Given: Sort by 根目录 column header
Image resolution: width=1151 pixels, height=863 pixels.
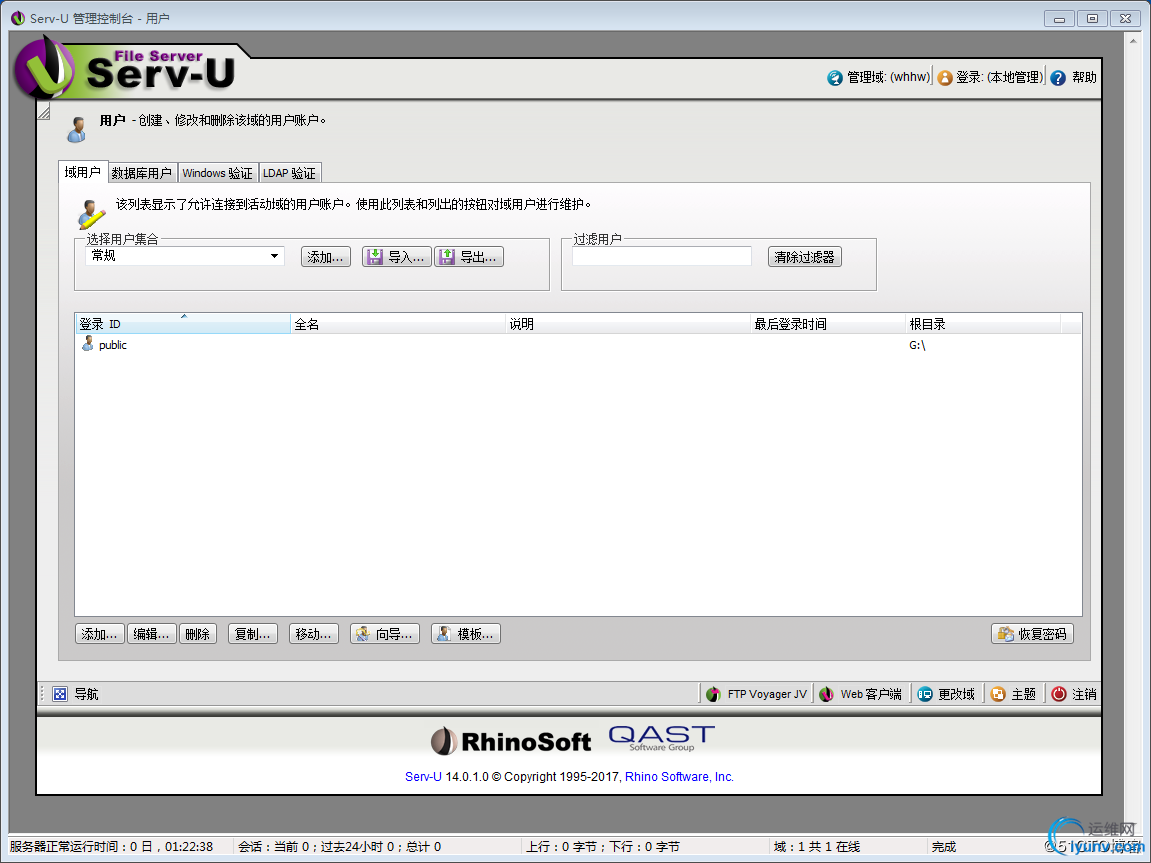Looking at the screenshot, I should point(983,324).
